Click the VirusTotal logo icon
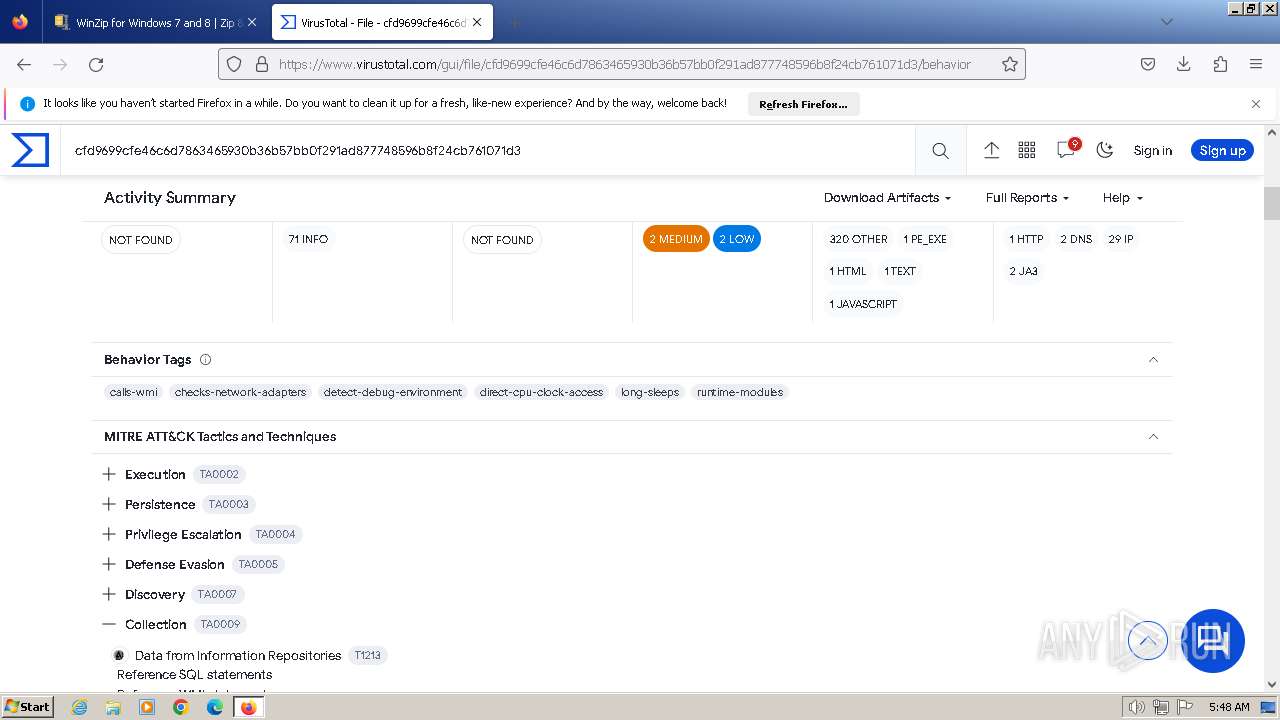The width and height of the screenshot is (1280, 720). coord(30,150)
